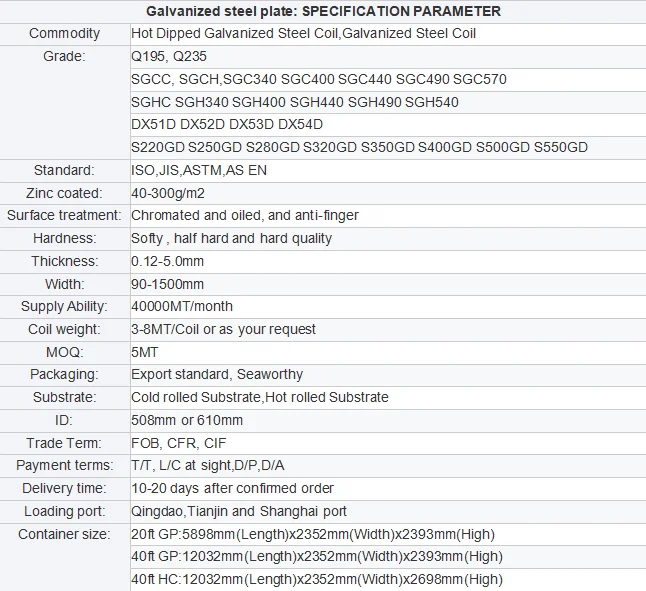Click the Commodity label cell
This screenshot has height=591, width=646.
pyautogui.click(x=65, y=34)
